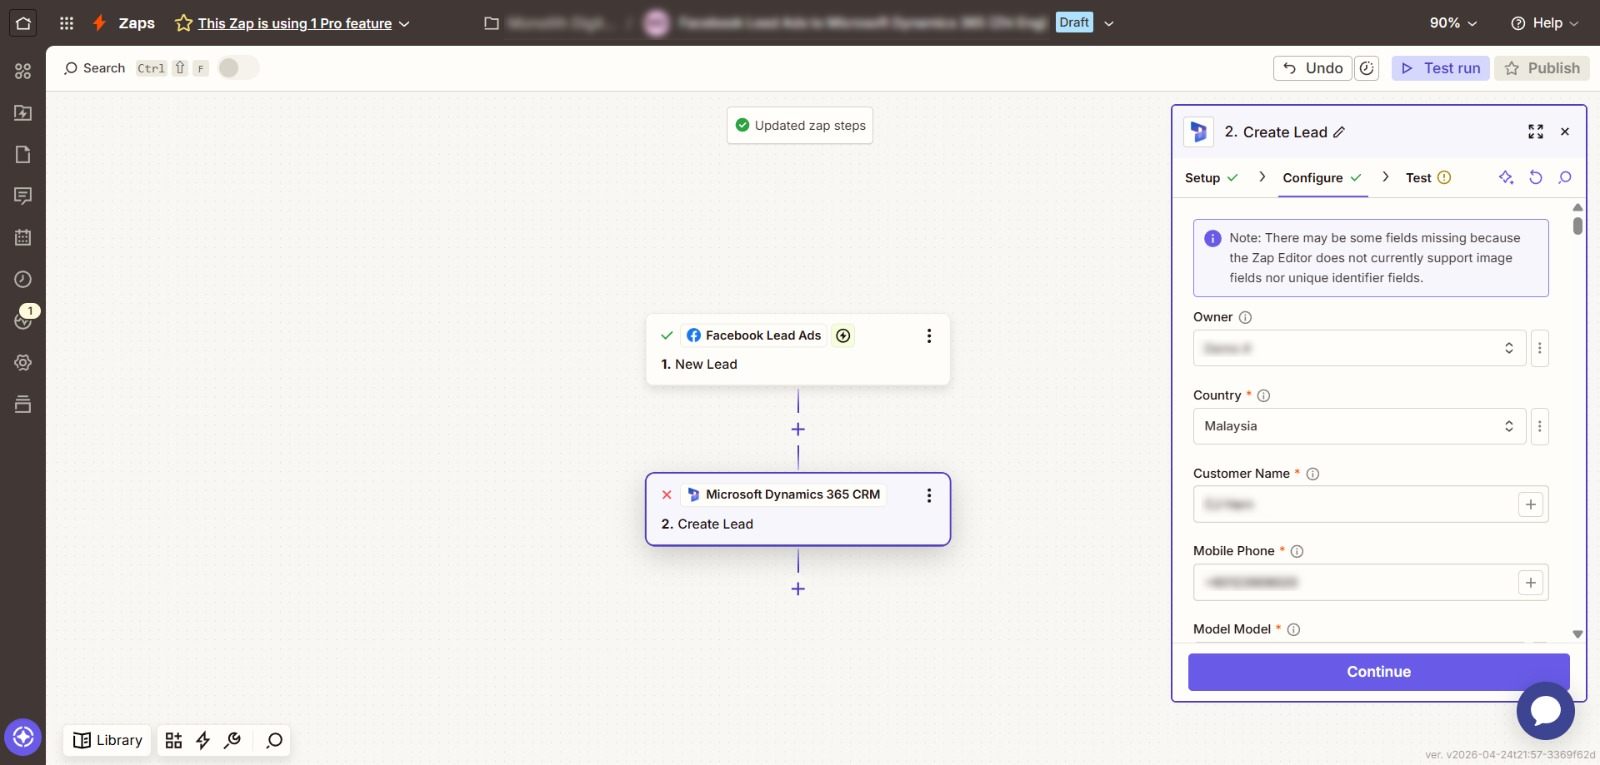Click the panel's vertical scrollbar thumb

click(1577, 226)
